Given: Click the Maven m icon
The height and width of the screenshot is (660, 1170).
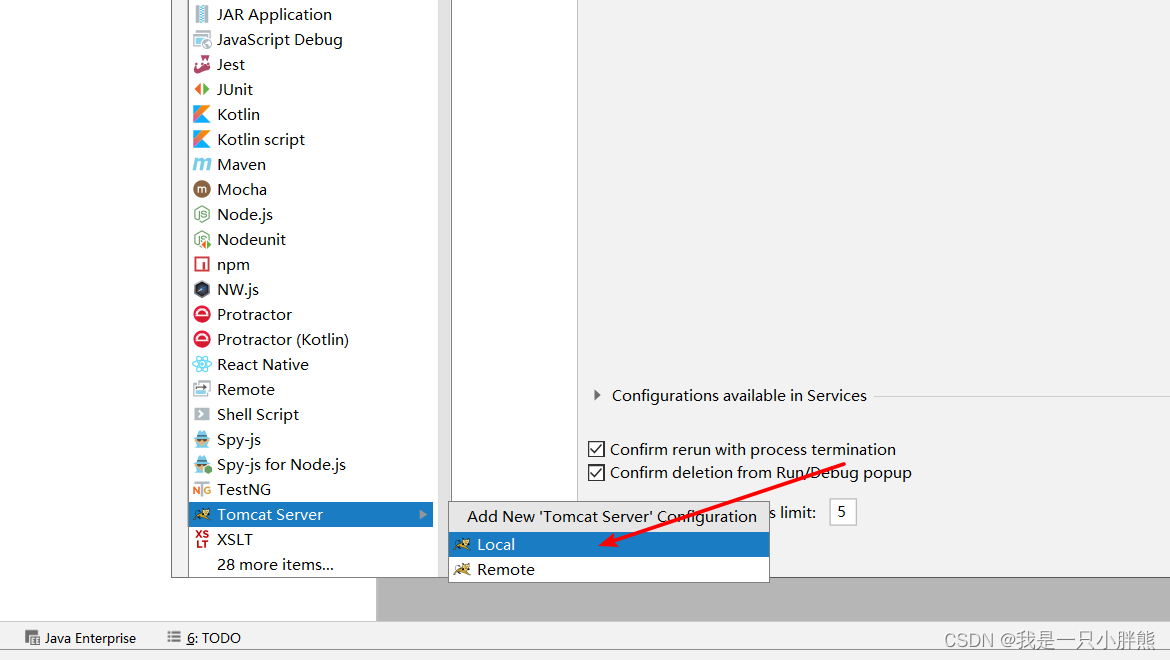Looking at the screenshot, I should click(x=201, y=164).
